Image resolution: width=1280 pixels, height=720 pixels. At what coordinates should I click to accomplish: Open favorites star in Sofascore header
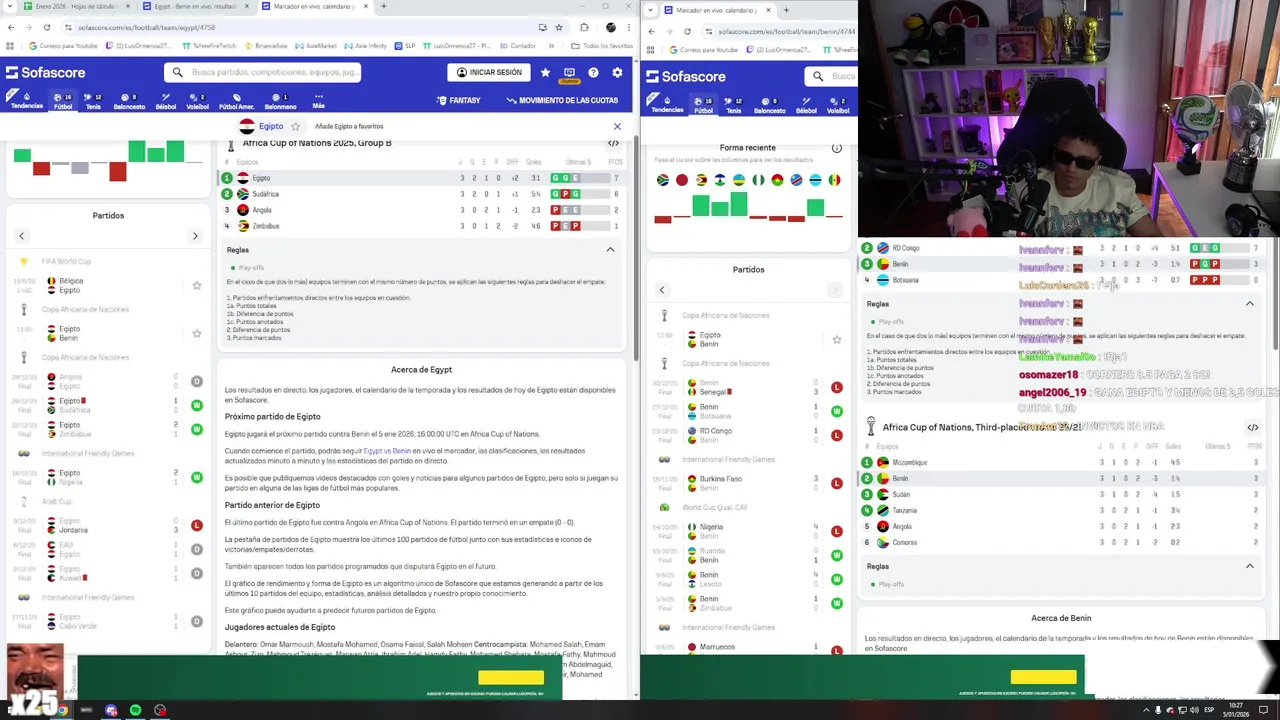point(545,72)
